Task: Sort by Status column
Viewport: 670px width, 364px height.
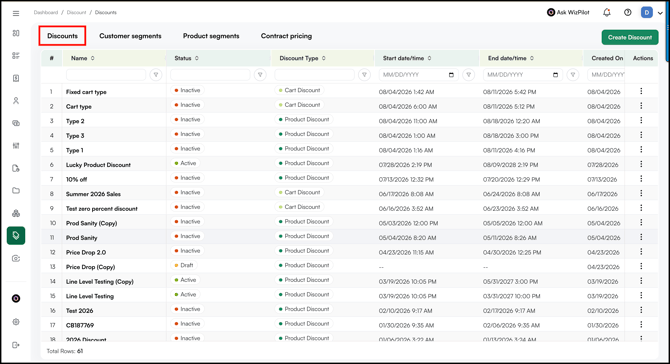Action: 197,58
